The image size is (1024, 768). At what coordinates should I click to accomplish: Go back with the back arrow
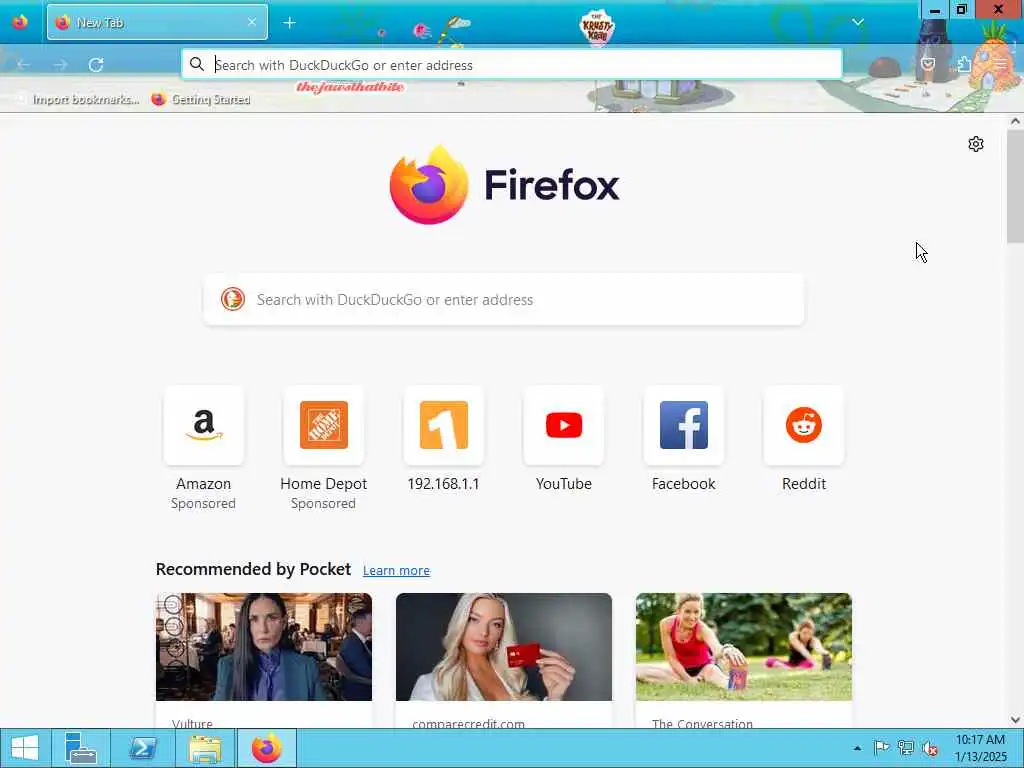(24, 65)
